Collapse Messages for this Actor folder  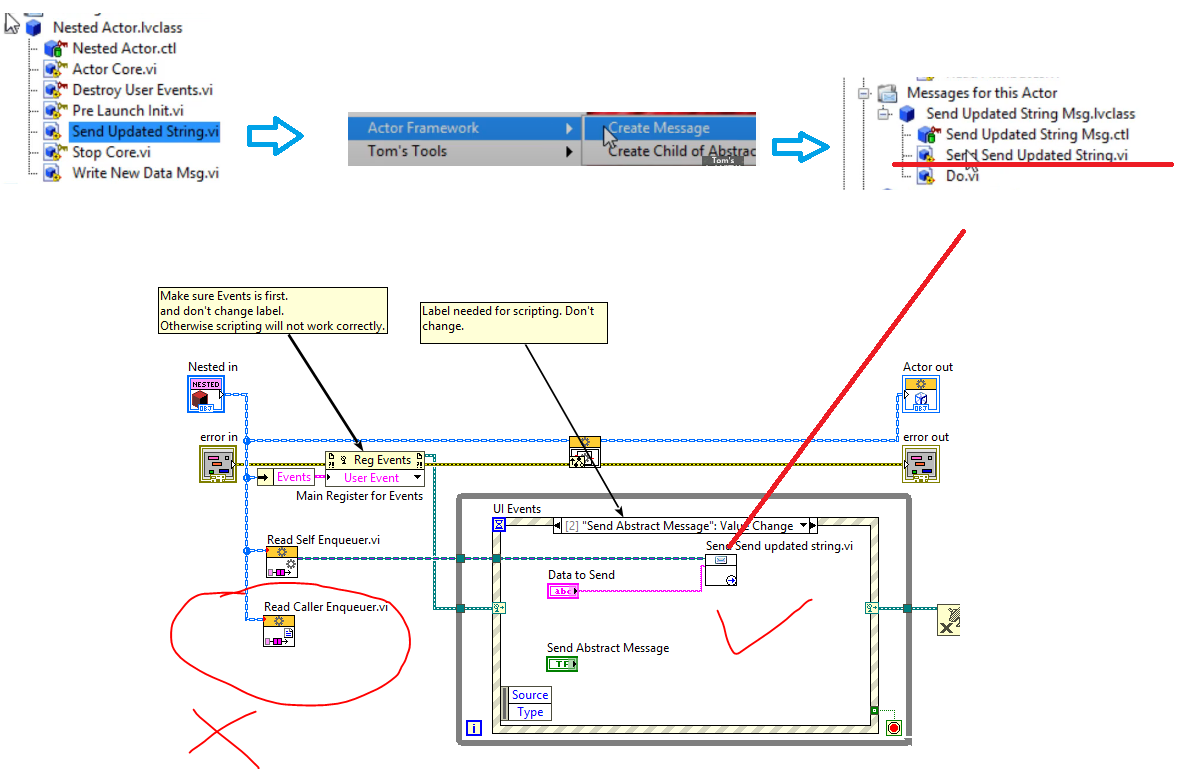(864, 94)
